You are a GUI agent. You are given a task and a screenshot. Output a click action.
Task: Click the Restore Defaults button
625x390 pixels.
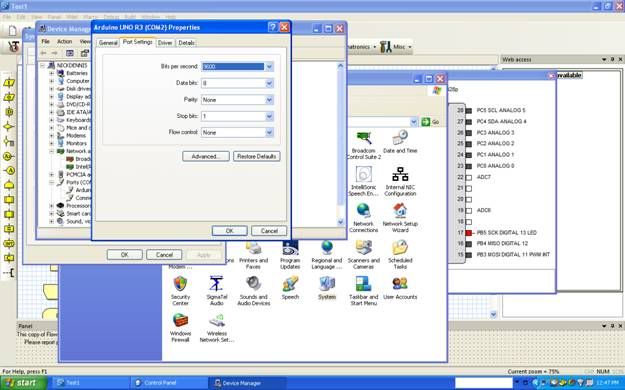(x=257, y=156)
